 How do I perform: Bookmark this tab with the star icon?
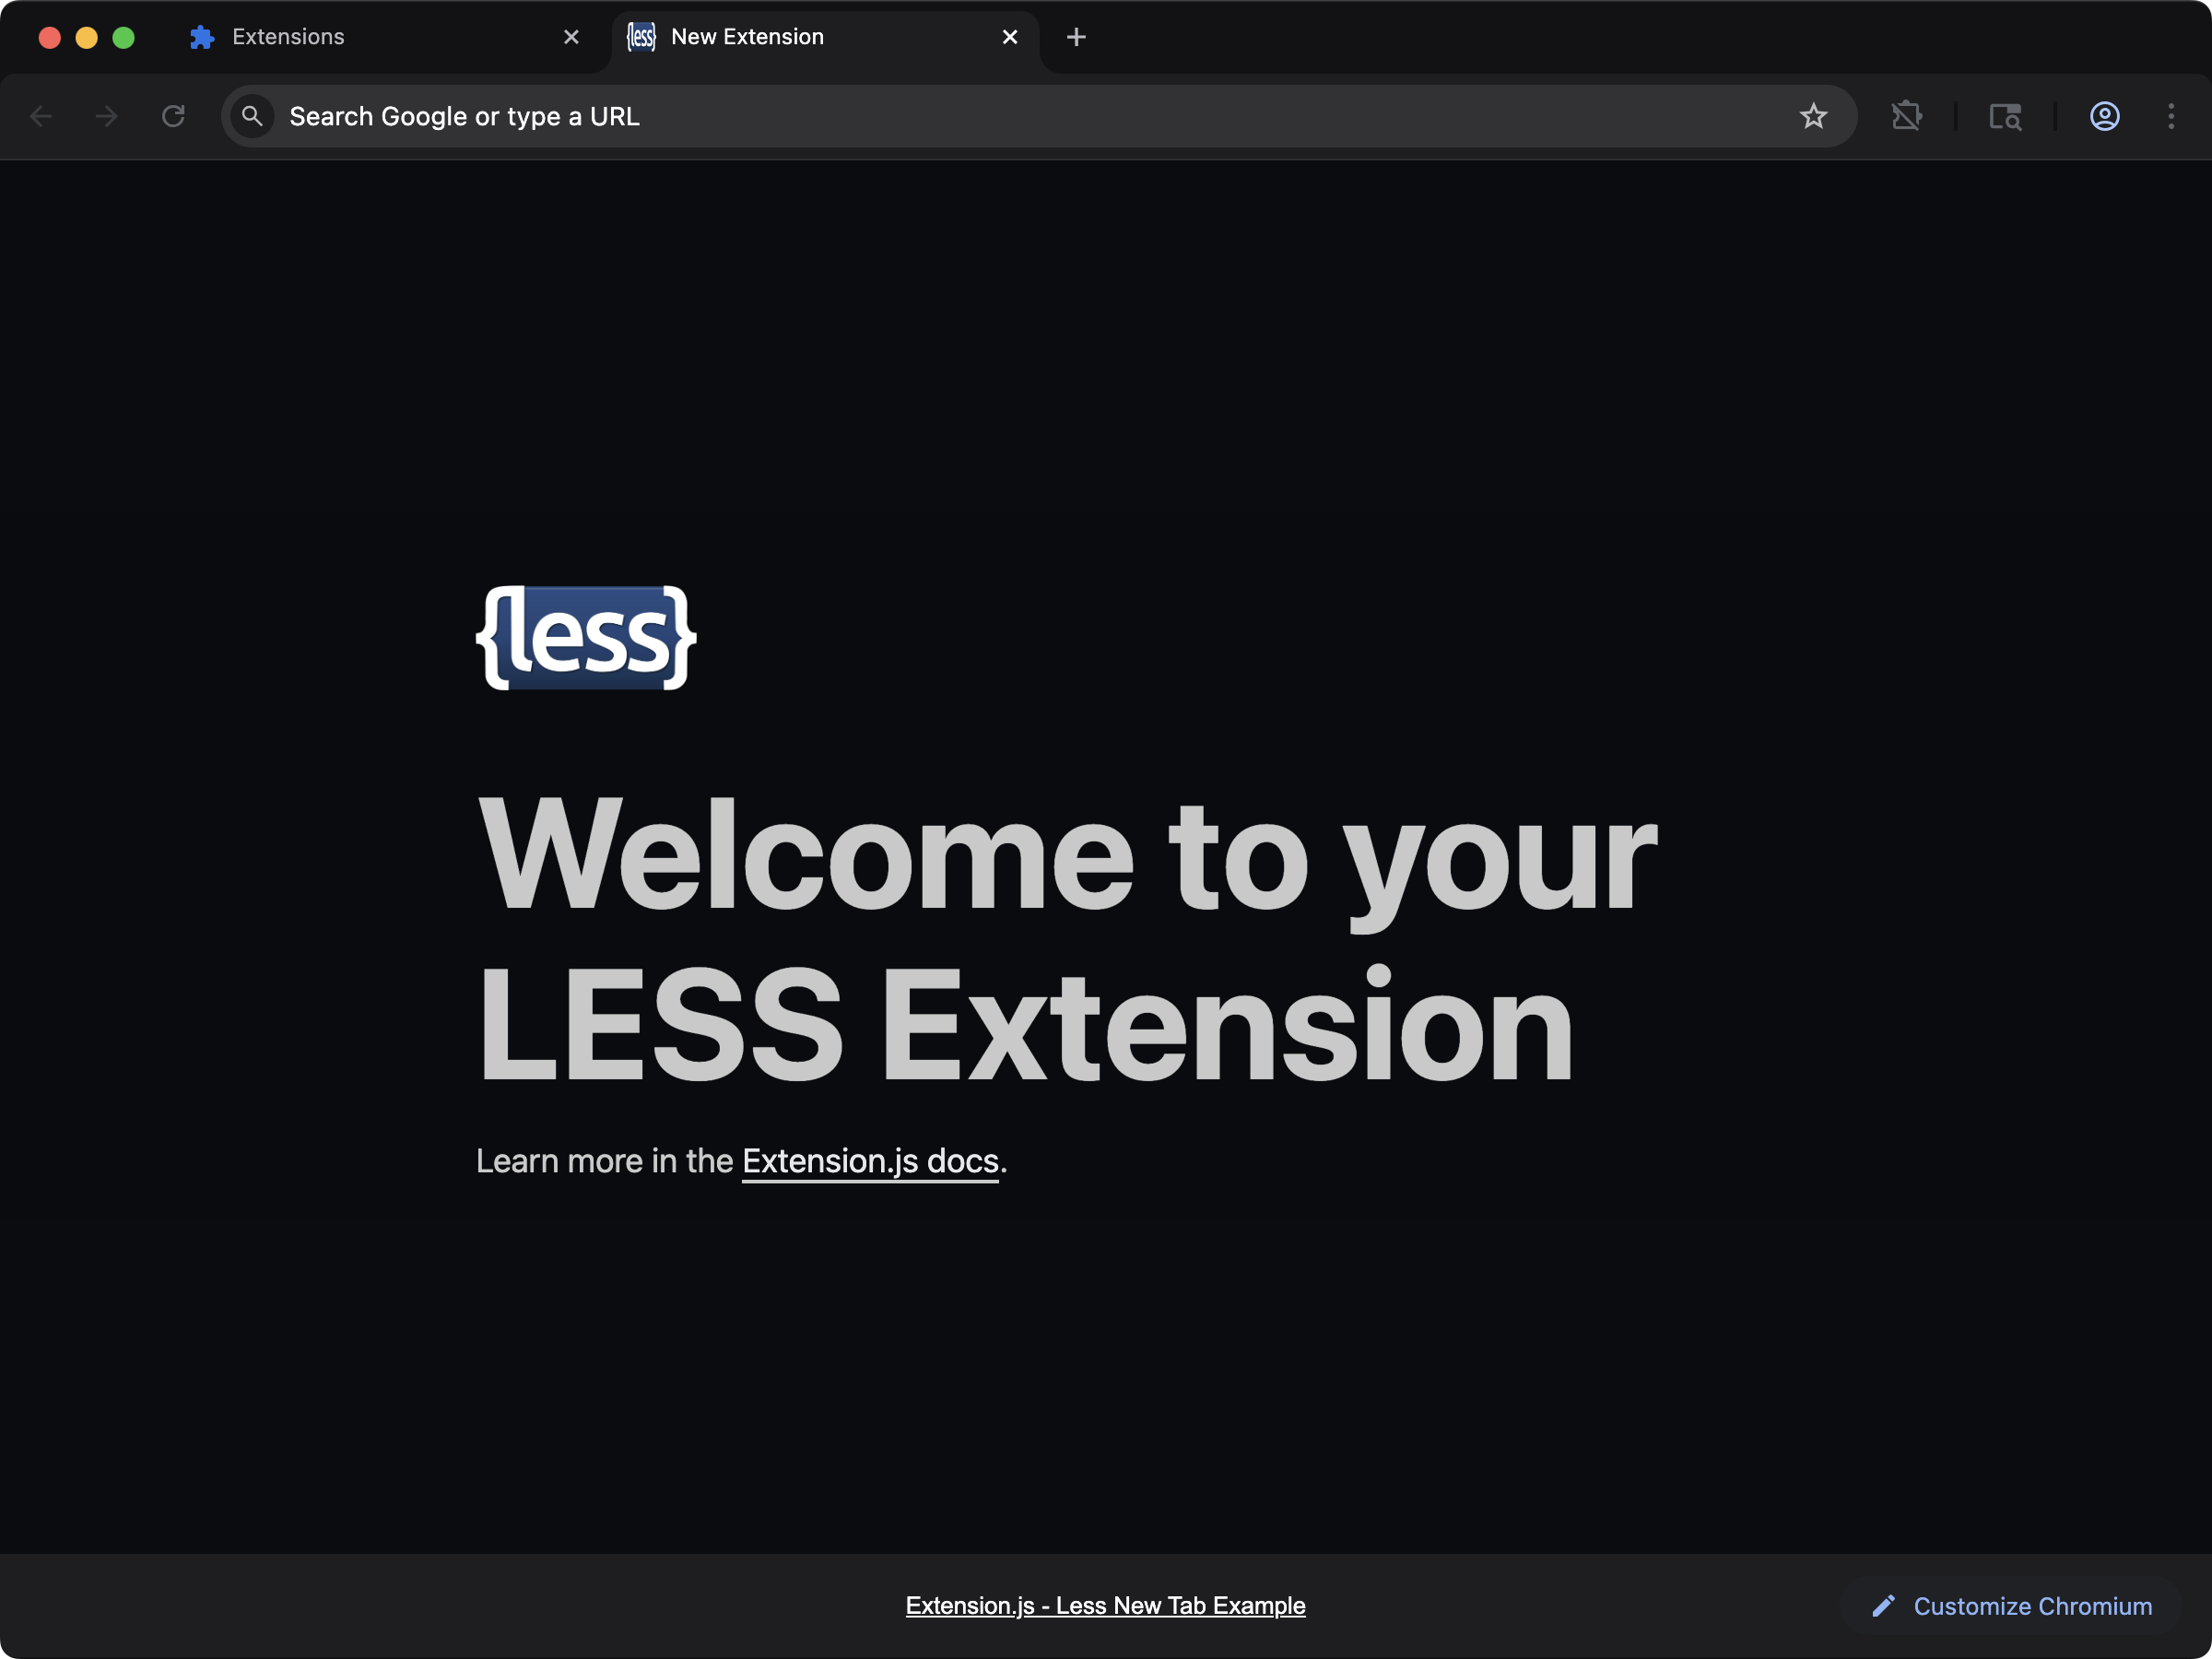coord(1813,116)
